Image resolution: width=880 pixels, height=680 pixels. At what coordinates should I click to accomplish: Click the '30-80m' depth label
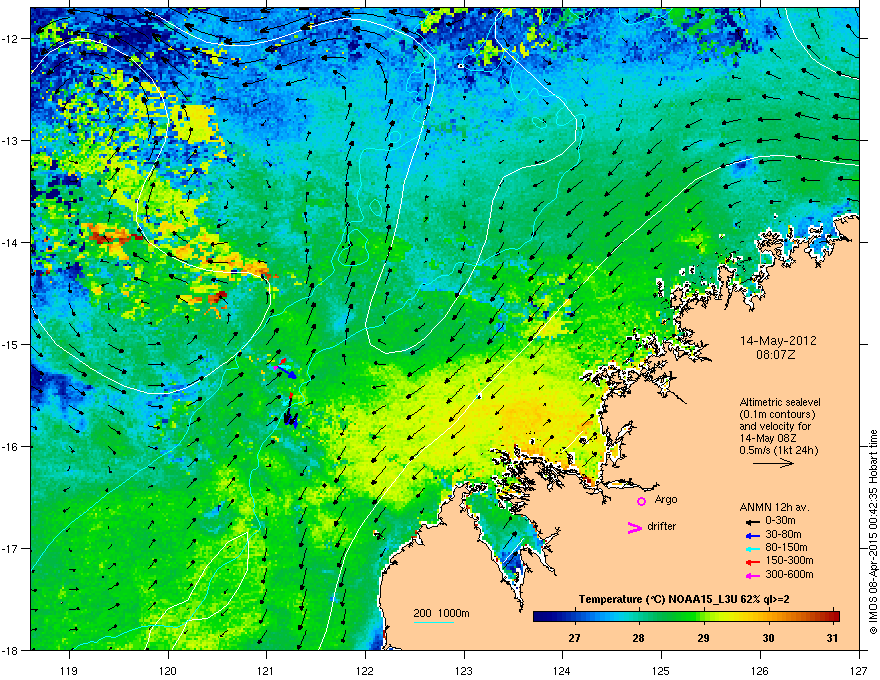click(x=783, y=534)
